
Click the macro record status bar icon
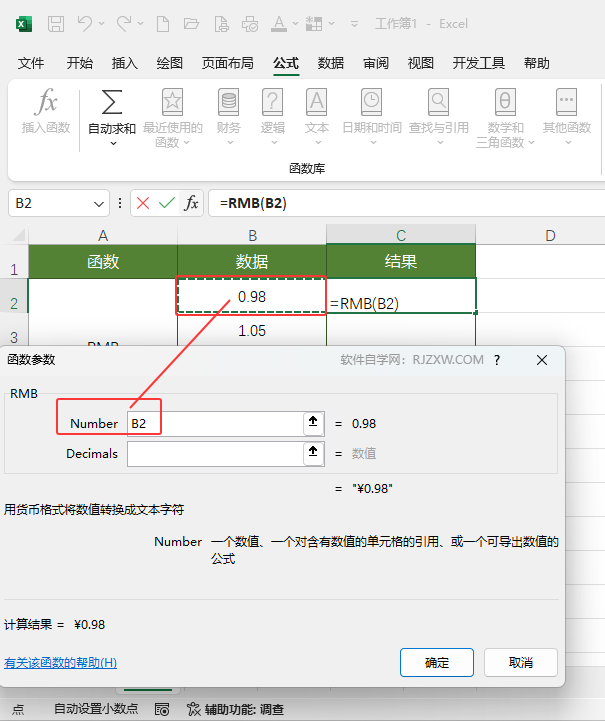[x=162, y=709]
